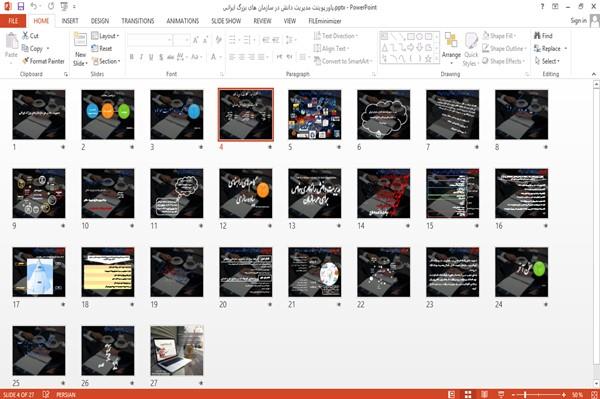
Task: Open the font size combo box
Action: tap(181, 40)
